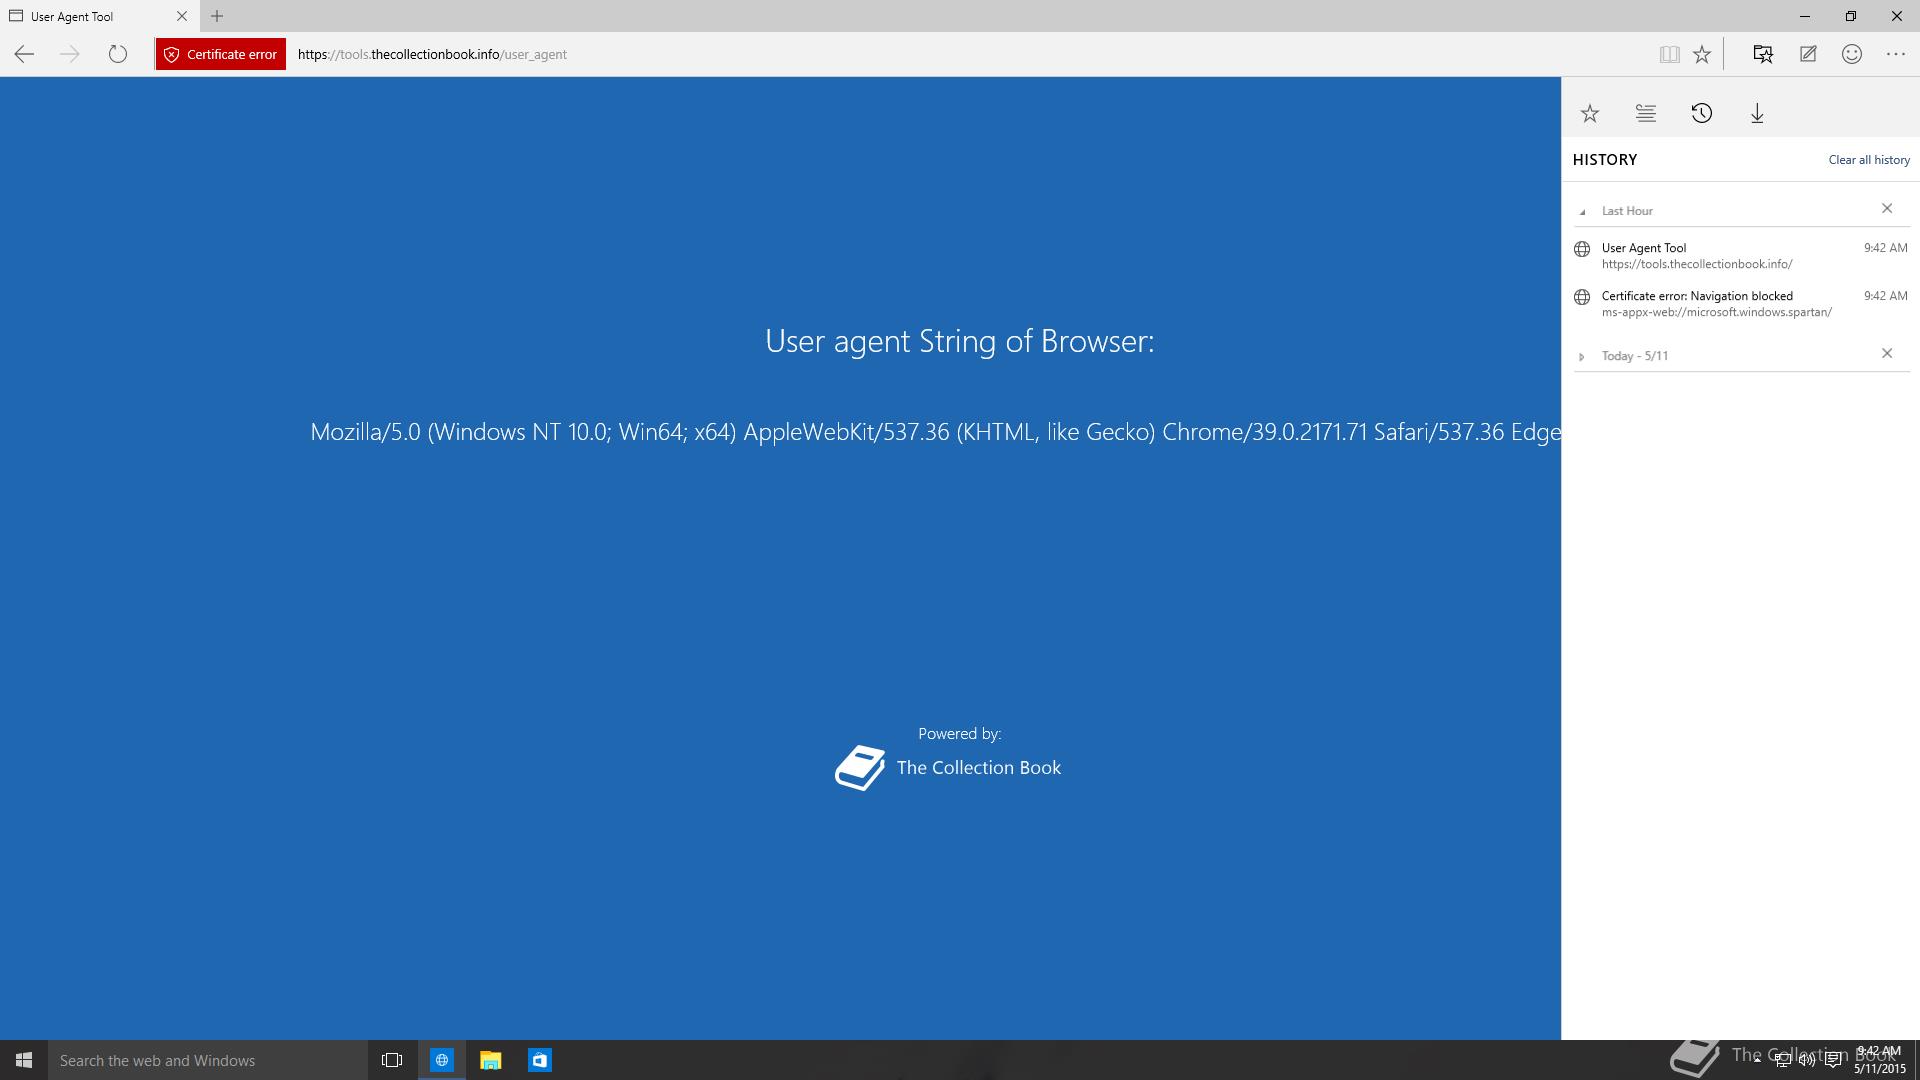Image resolution: width=1920 pixels, height=1080 pixels.
Task: Click the user agent string text
Action: pos(935,432)
